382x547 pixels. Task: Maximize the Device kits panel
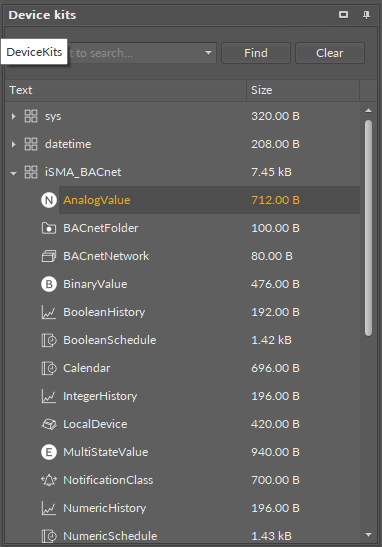(344, 15)
